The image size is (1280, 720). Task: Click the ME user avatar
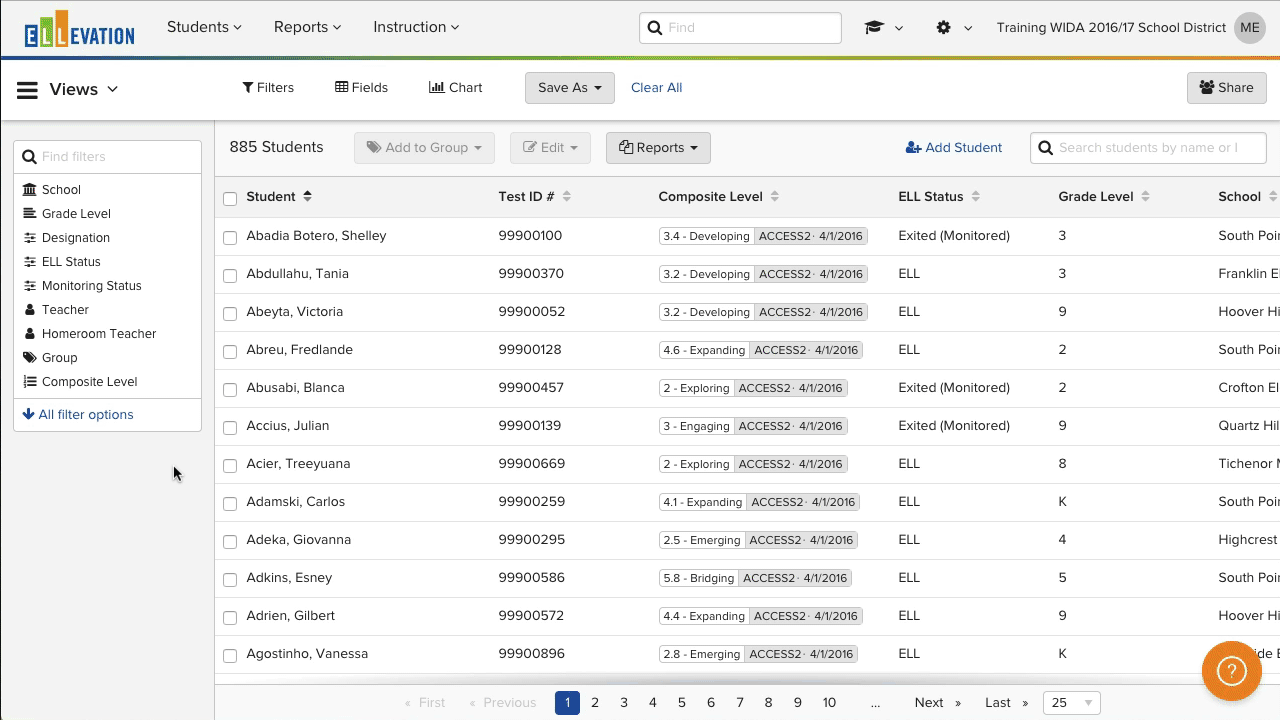(x=1250, y=28)
